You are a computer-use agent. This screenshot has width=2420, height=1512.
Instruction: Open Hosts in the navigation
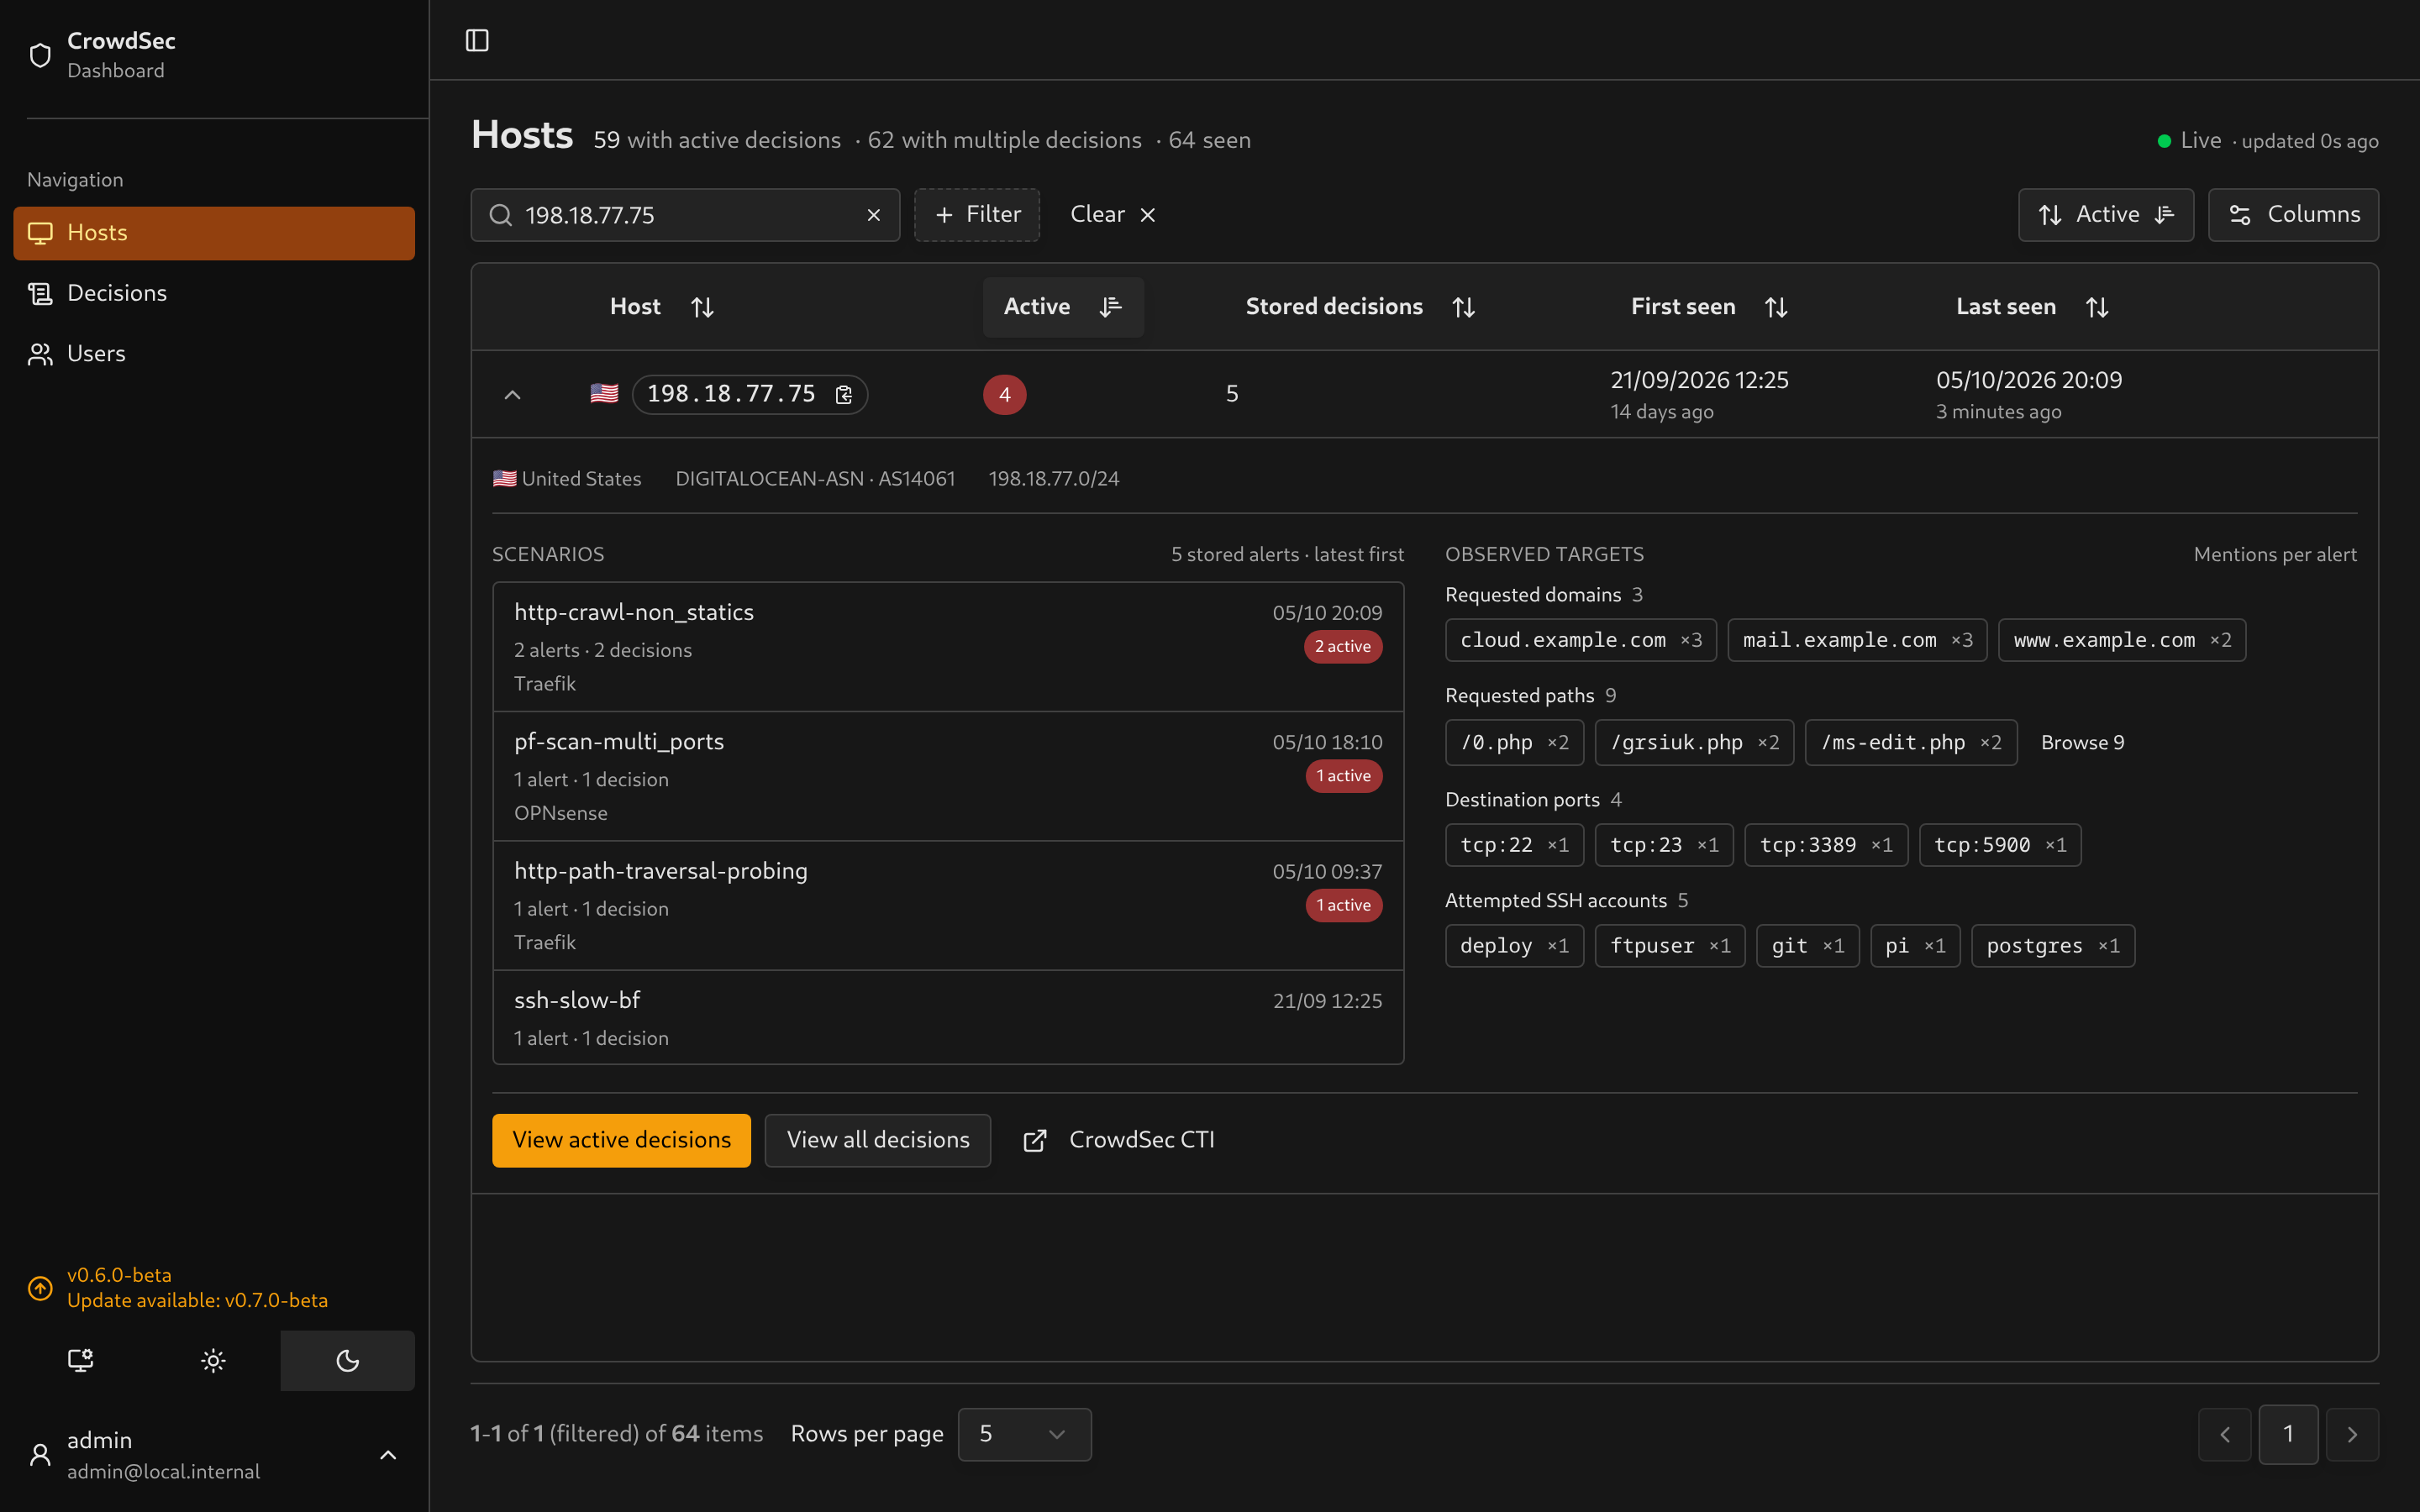pos(214,233)
